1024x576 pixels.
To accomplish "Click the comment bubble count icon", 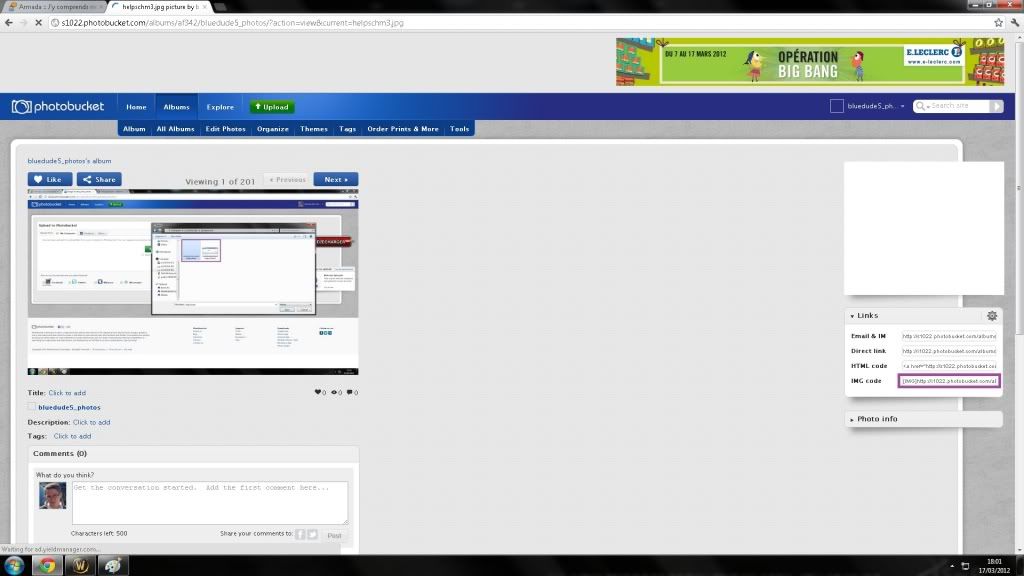I will (349, 392).
